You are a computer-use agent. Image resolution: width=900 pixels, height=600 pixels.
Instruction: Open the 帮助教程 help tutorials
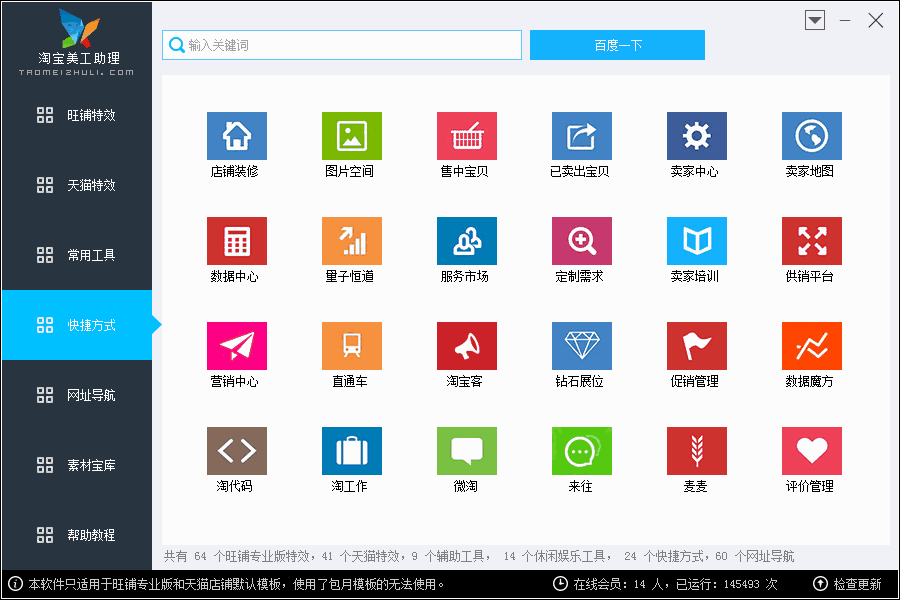point(75,535)
